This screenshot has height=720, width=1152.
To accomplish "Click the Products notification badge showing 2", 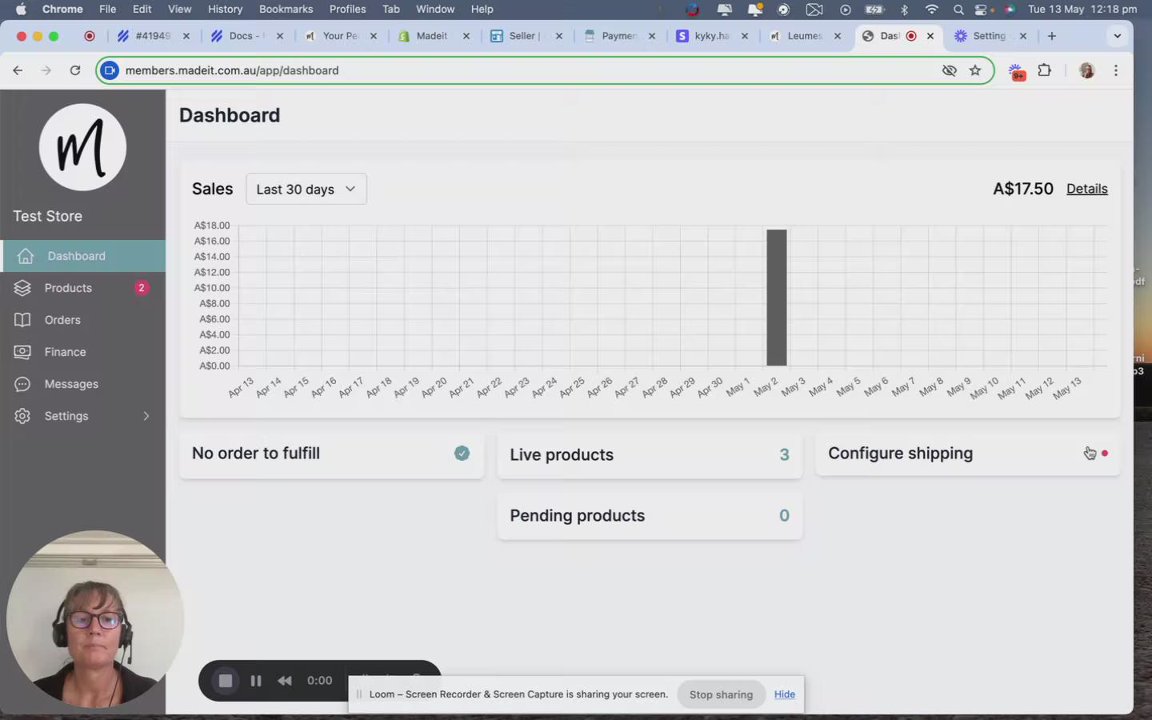I will [x=141, y=288].
